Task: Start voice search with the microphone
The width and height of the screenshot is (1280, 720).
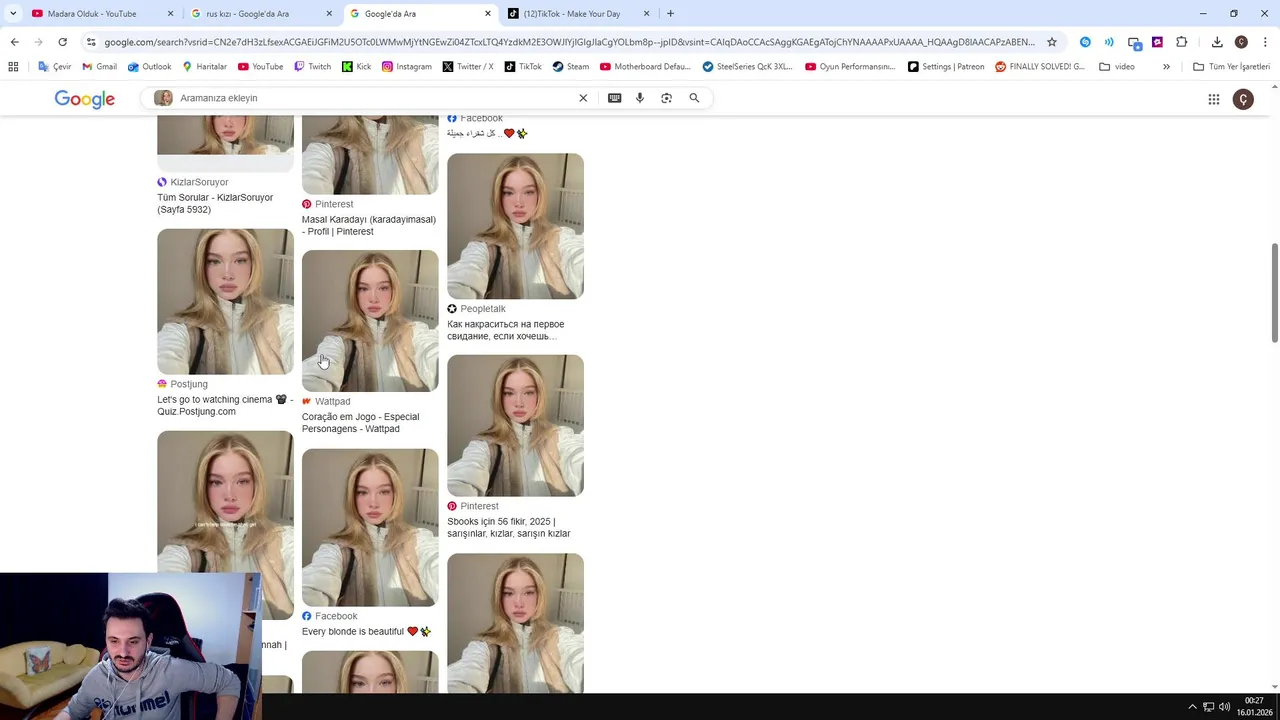Action: click(640, 98)
